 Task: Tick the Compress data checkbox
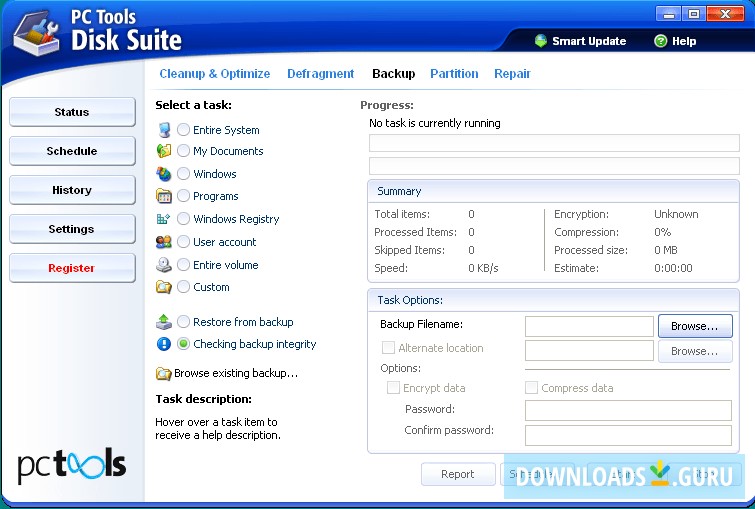[x=531, y=388]
